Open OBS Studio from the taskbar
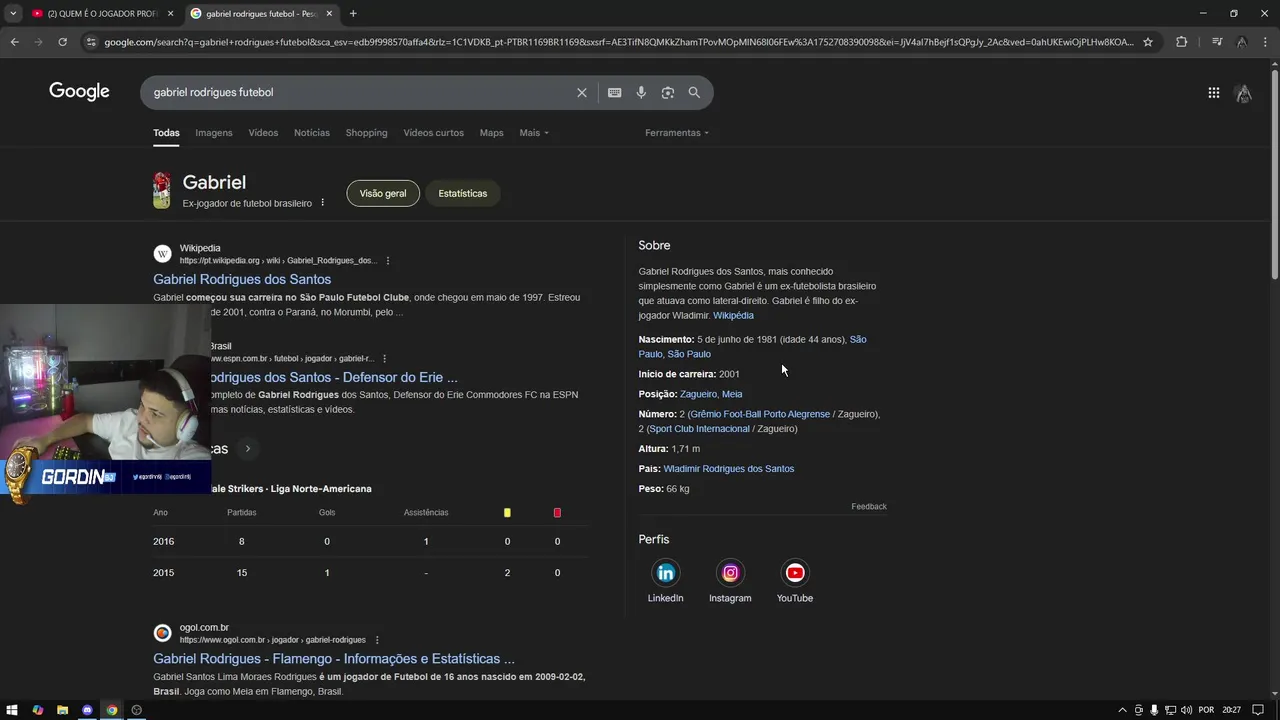 pyautogui.click(x=137, y=710)
